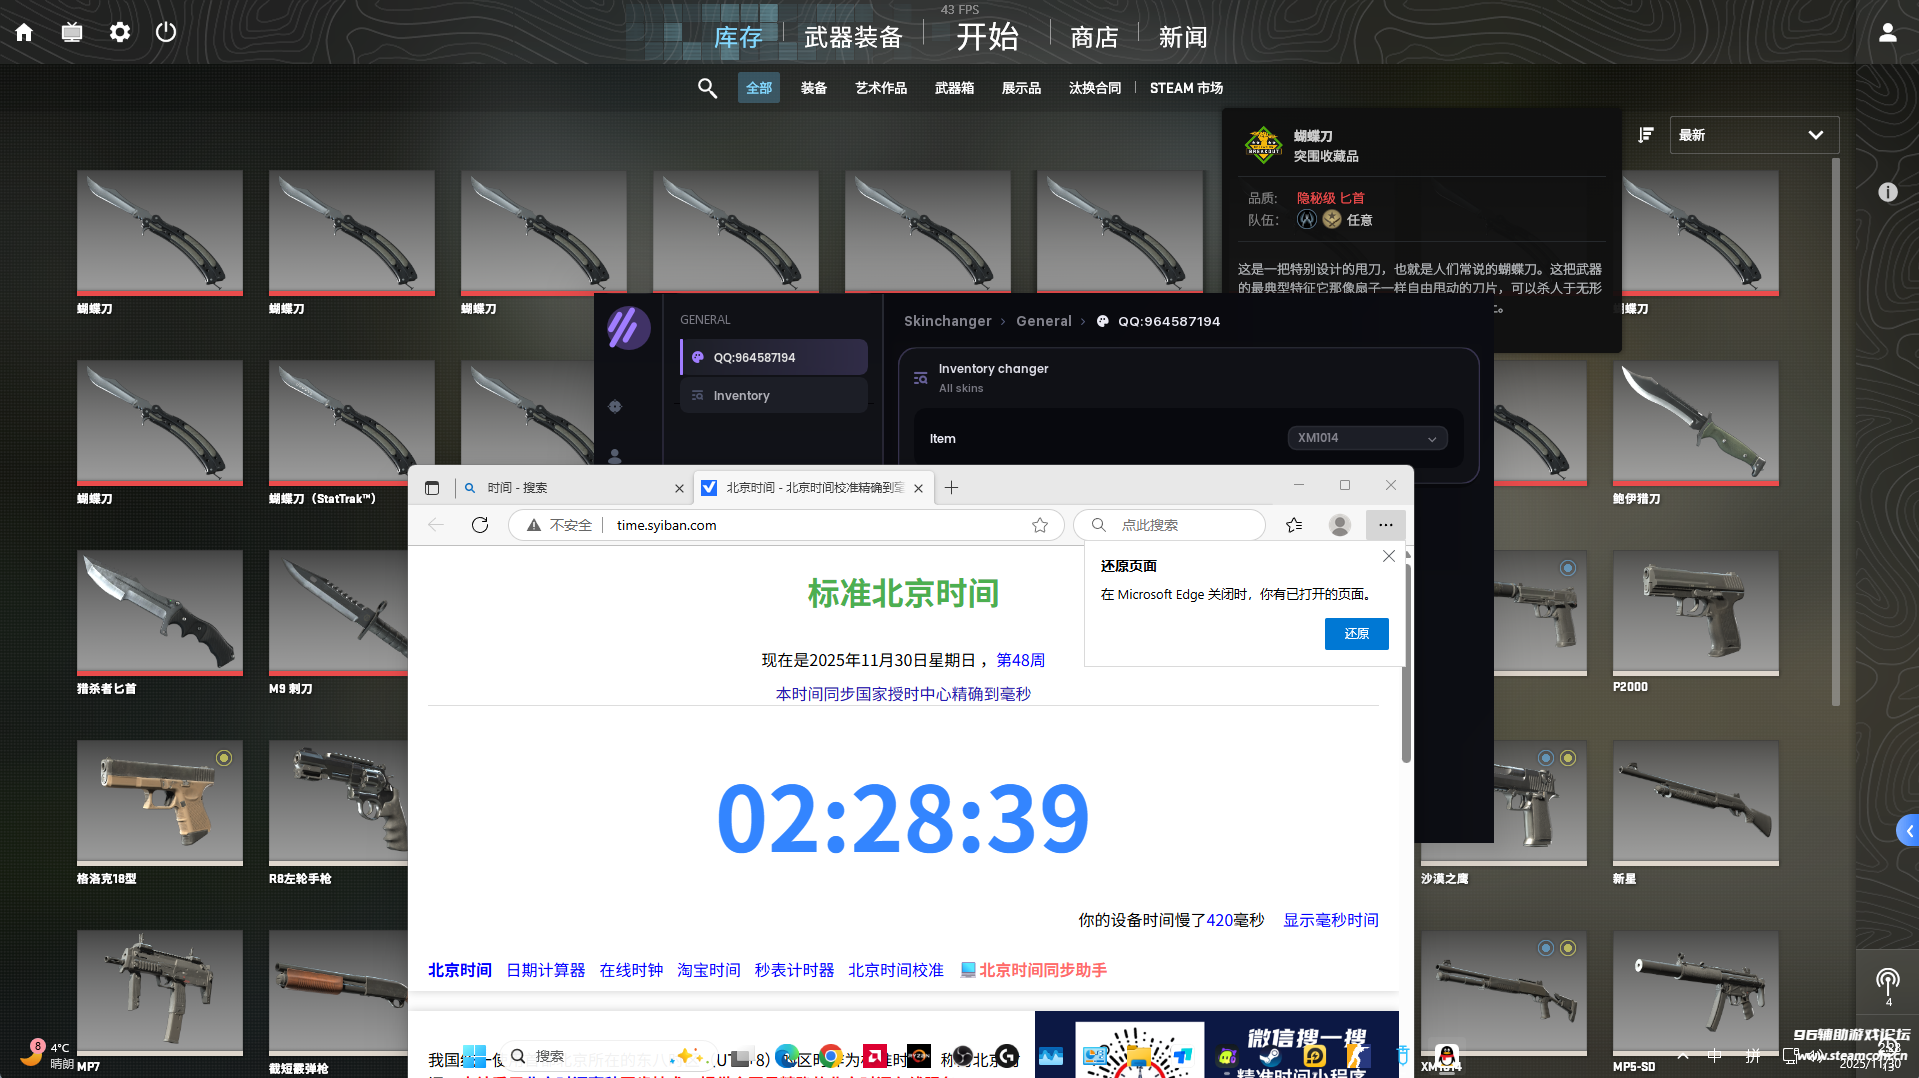
Task: Click the 还原 restore button
Action: click(x=1356, y=634)
